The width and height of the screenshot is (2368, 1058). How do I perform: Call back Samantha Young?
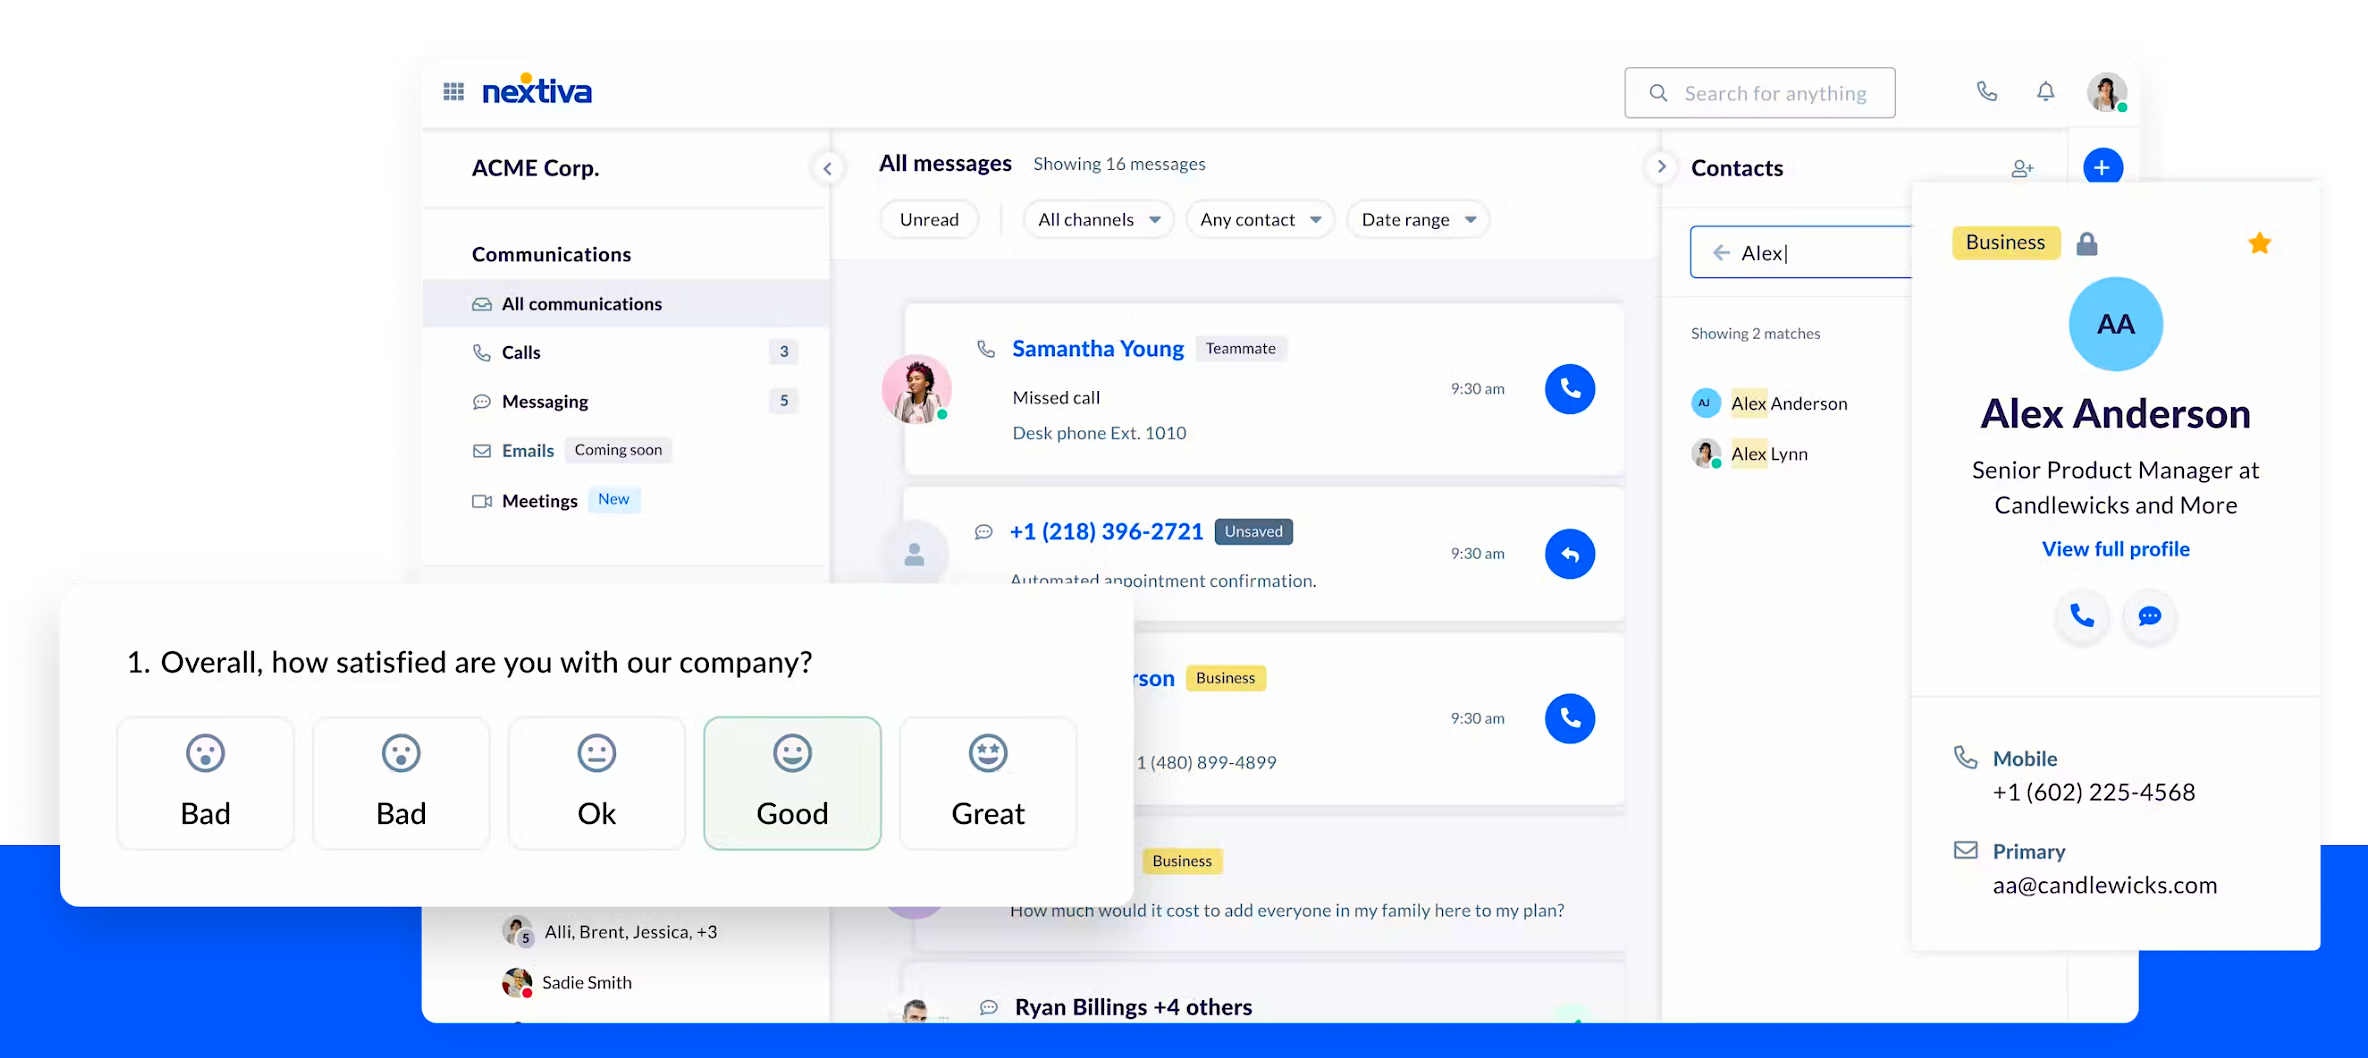[1569, 389]
